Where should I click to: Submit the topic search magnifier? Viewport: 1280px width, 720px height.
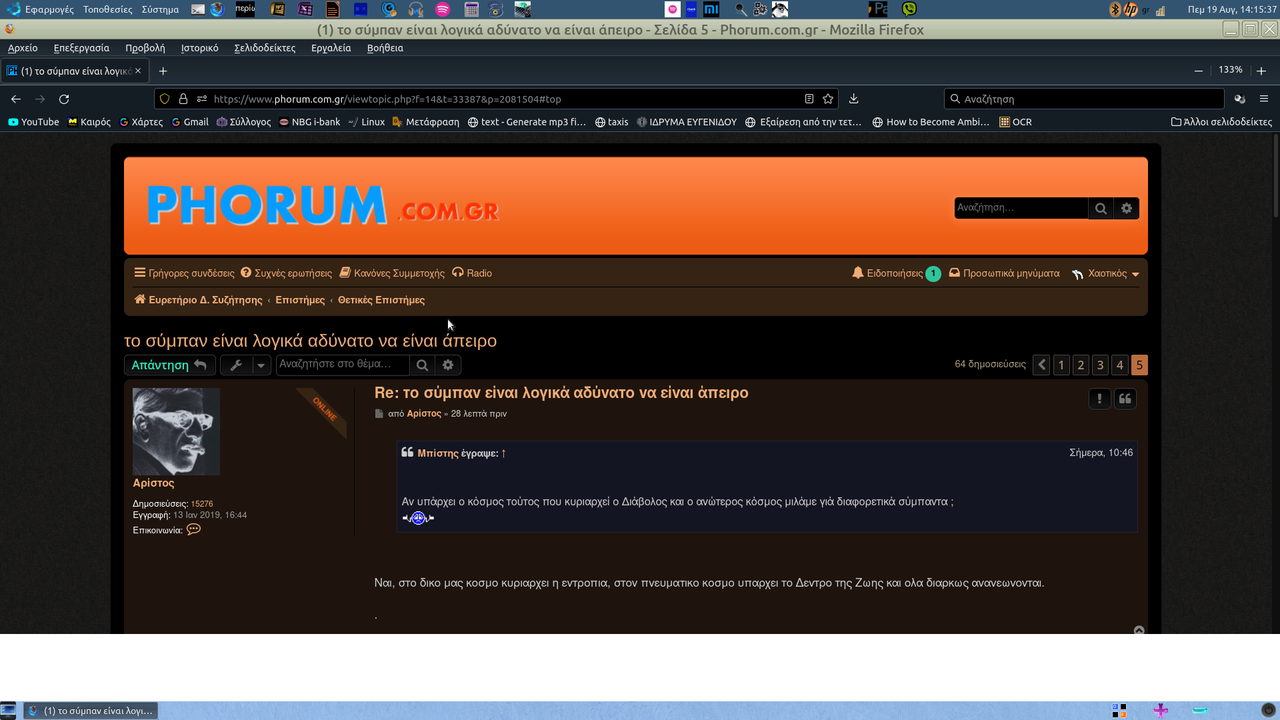(422, 365)
